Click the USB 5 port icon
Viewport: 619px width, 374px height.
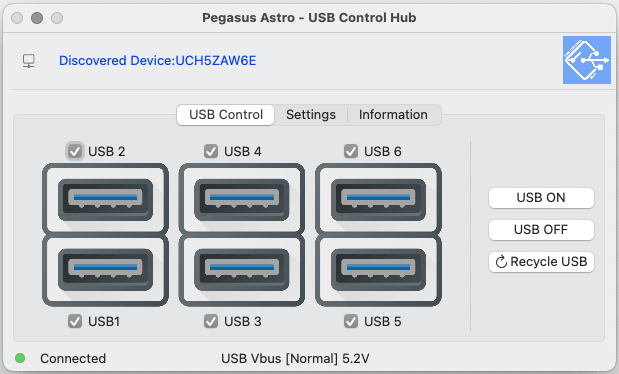[x=378, y=270]
